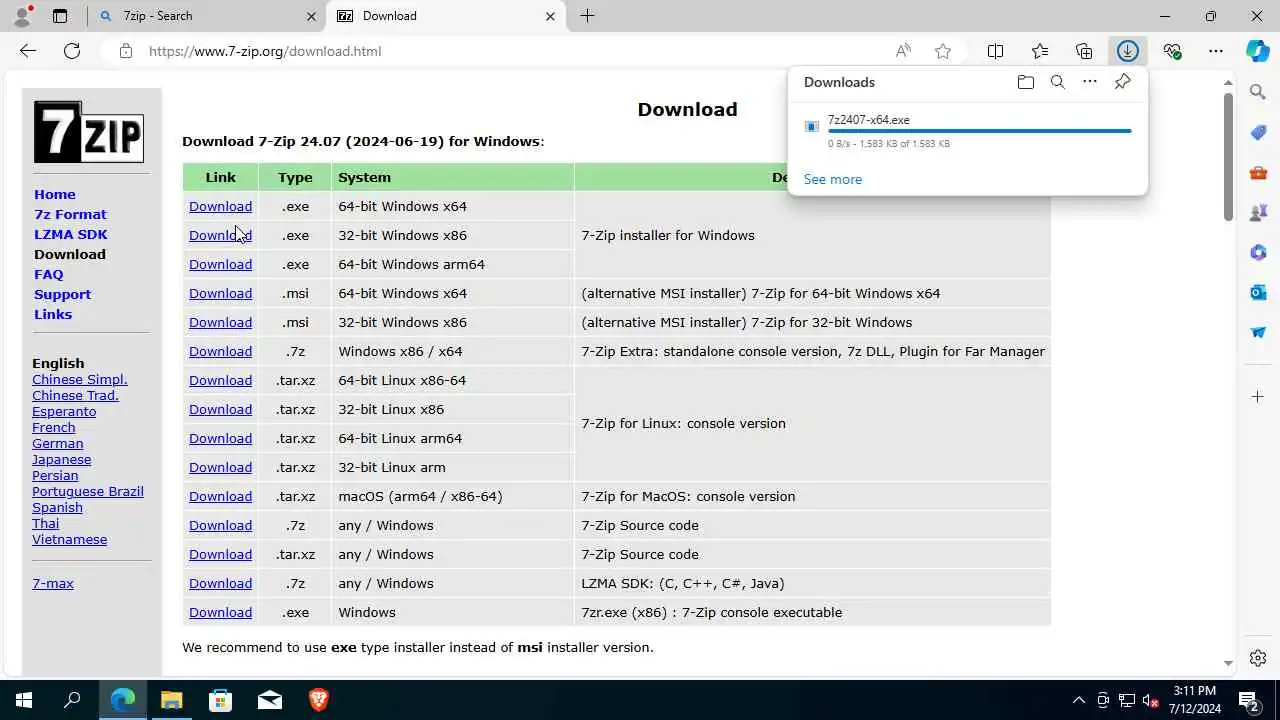Open taskbar clock showing 3:11 PM
1280x720 pixels.
click(x=1195, y=700)
